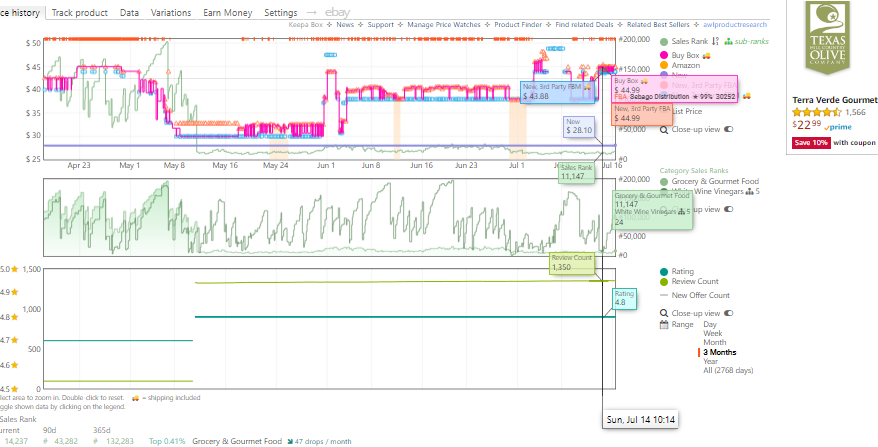Switch to the Track product tab
Screen dimensions: 878x447
80,12
